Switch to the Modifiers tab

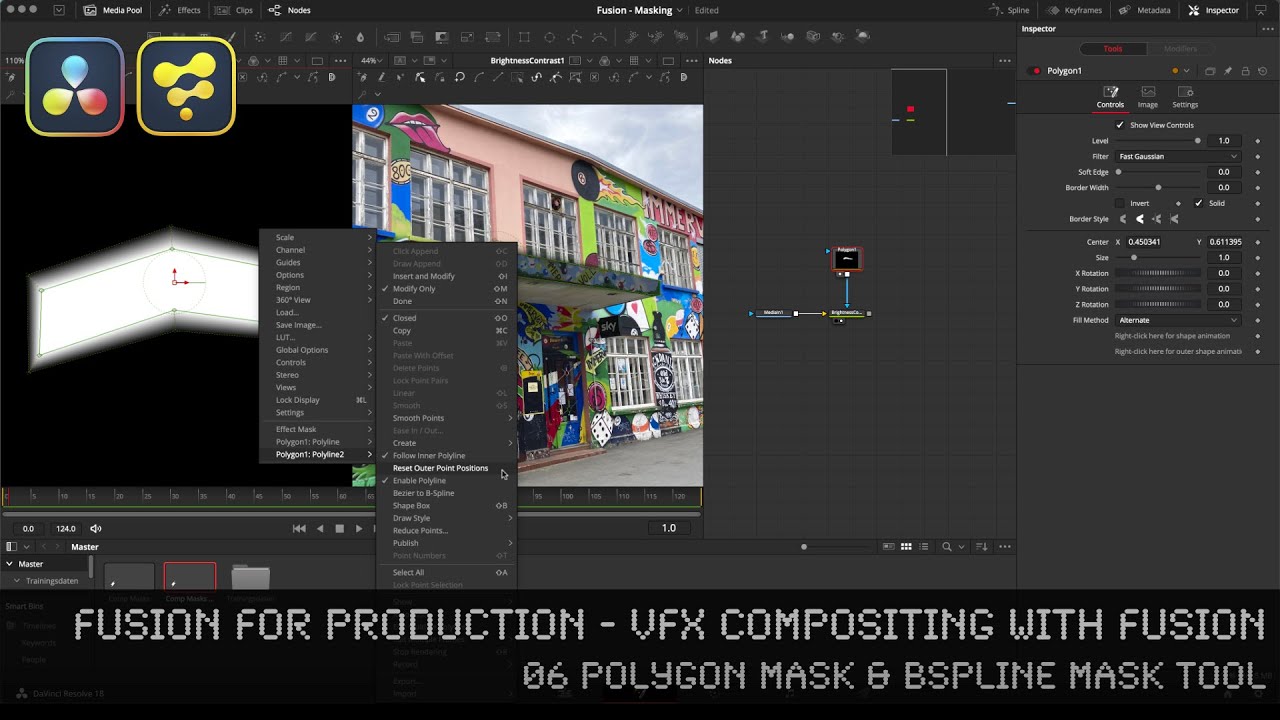1180,49
